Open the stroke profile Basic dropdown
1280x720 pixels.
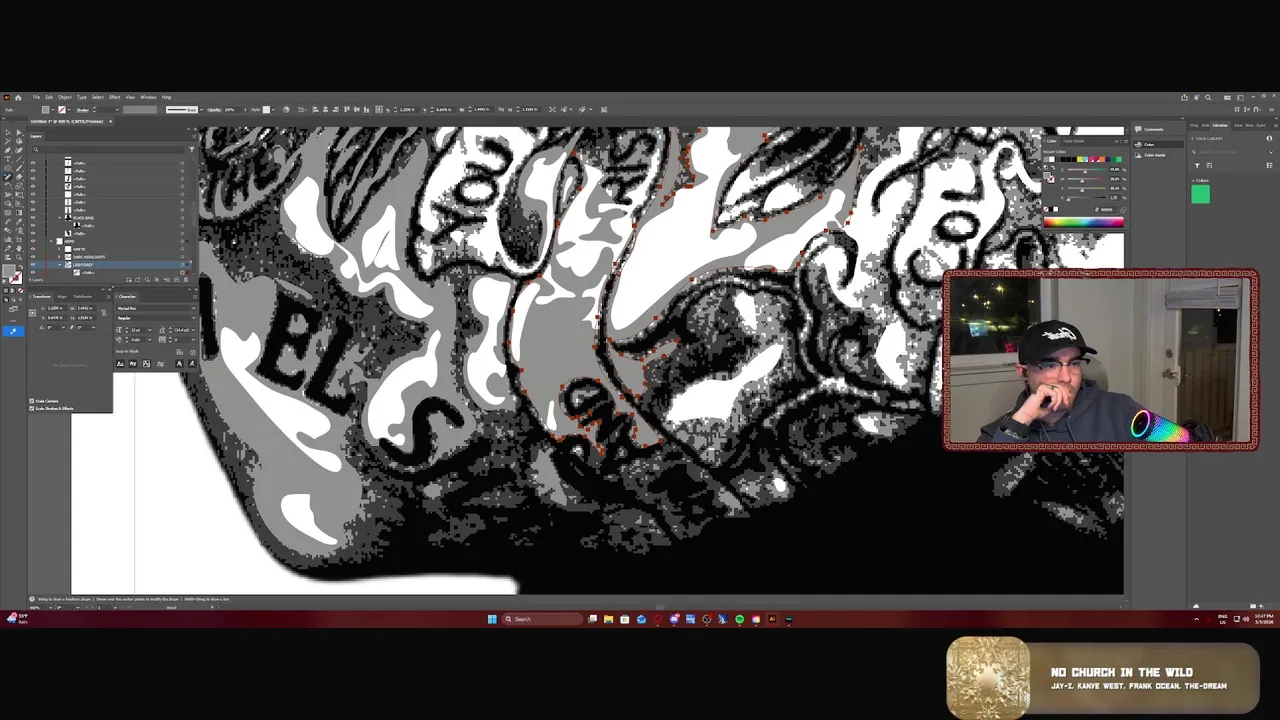pyautogui.click(x=201, y=109)
